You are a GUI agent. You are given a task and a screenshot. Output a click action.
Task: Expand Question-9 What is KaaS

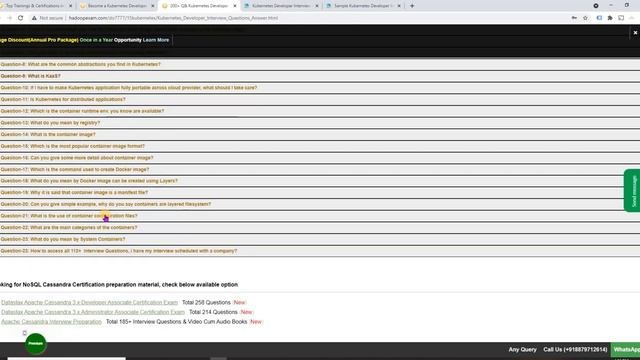click(x=320, y=76)
